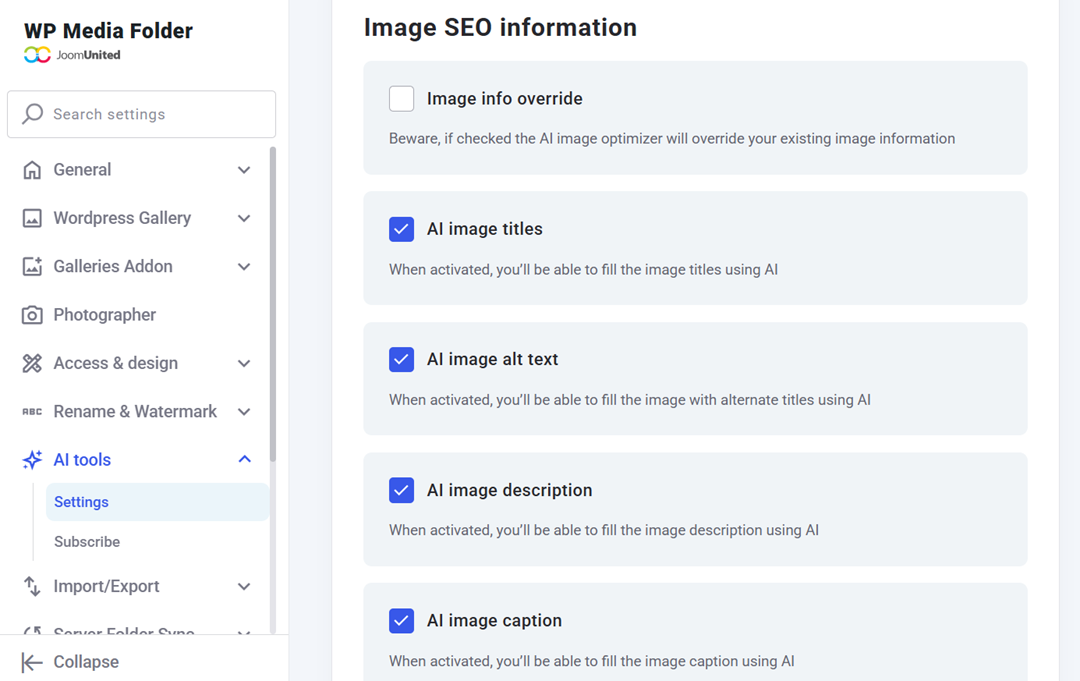Screen dimensions: 1080x681
Task: Click the WP Media Folder title
Action: (x=108, y=31)
